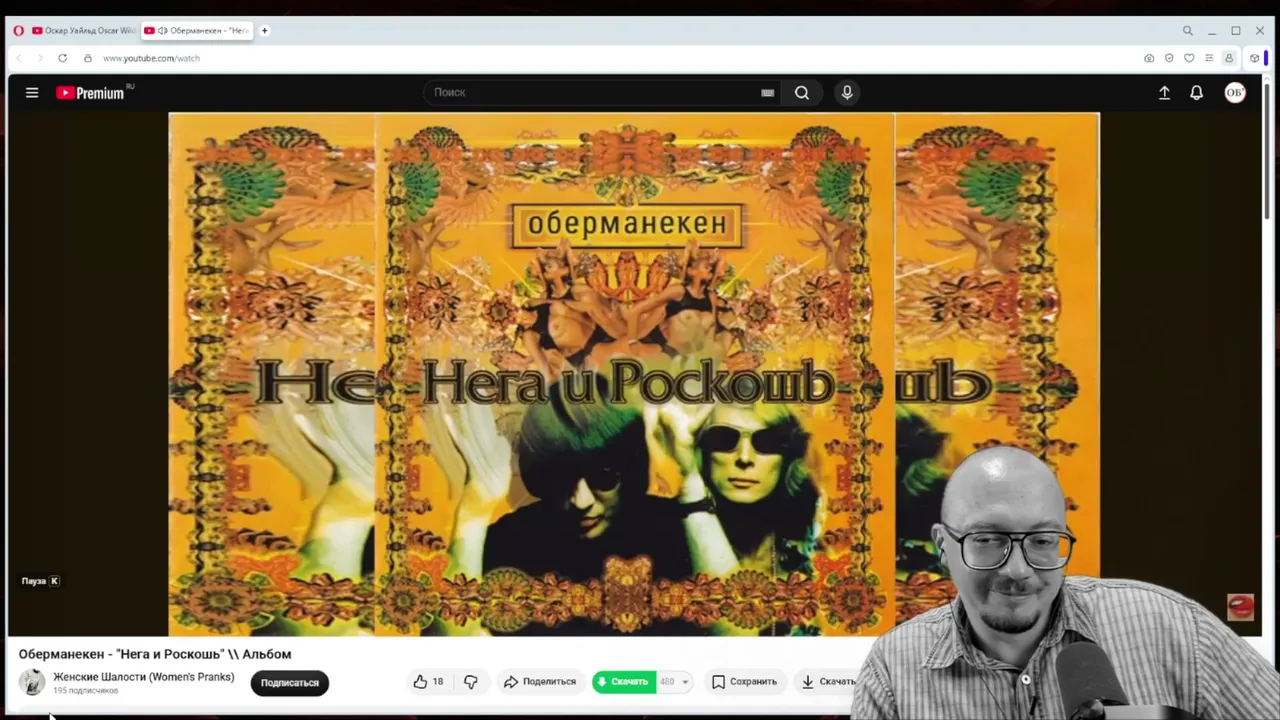
Task: Open the YouTube account avatar menu
Action: 1235,93
